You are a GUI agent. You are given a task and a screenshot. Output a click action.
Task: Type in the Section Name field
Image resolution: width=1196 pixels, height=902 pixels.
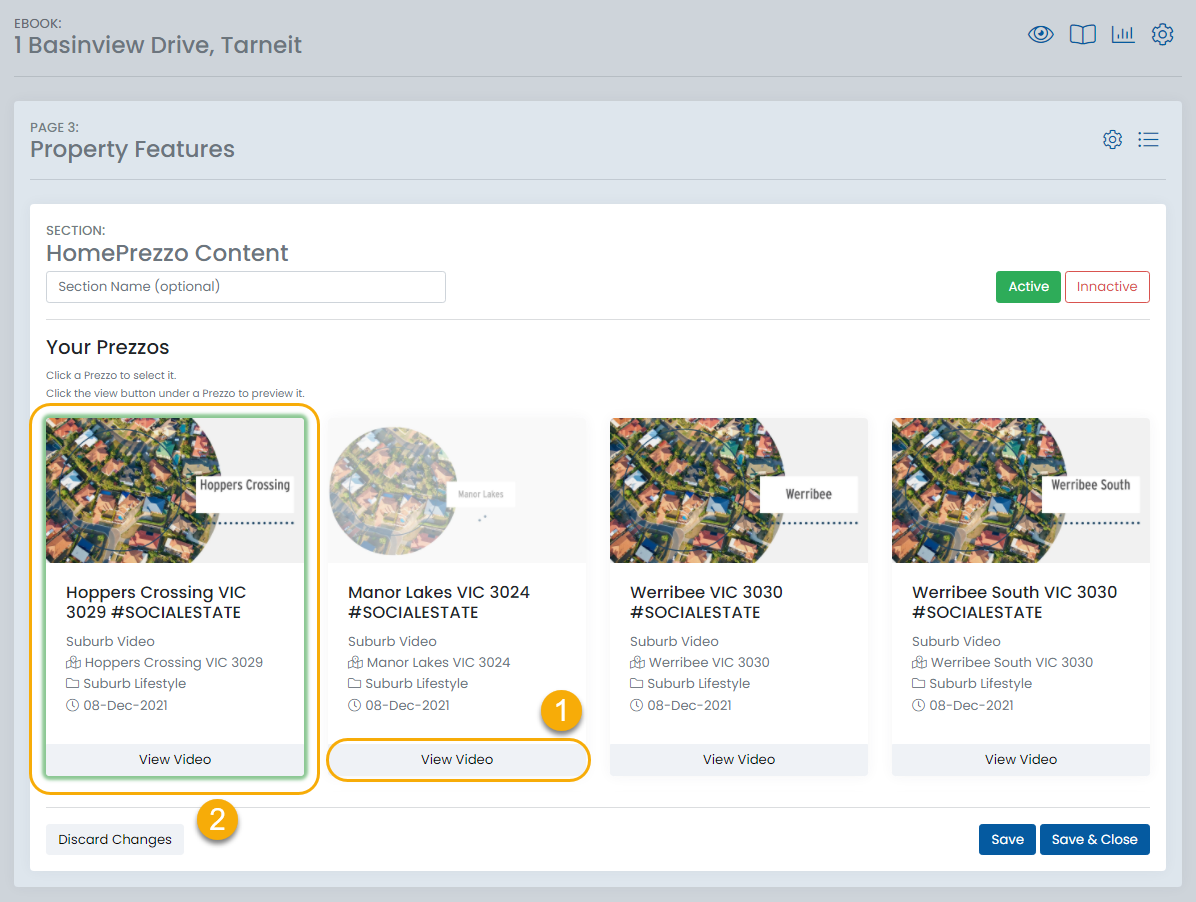pos(245,287)
